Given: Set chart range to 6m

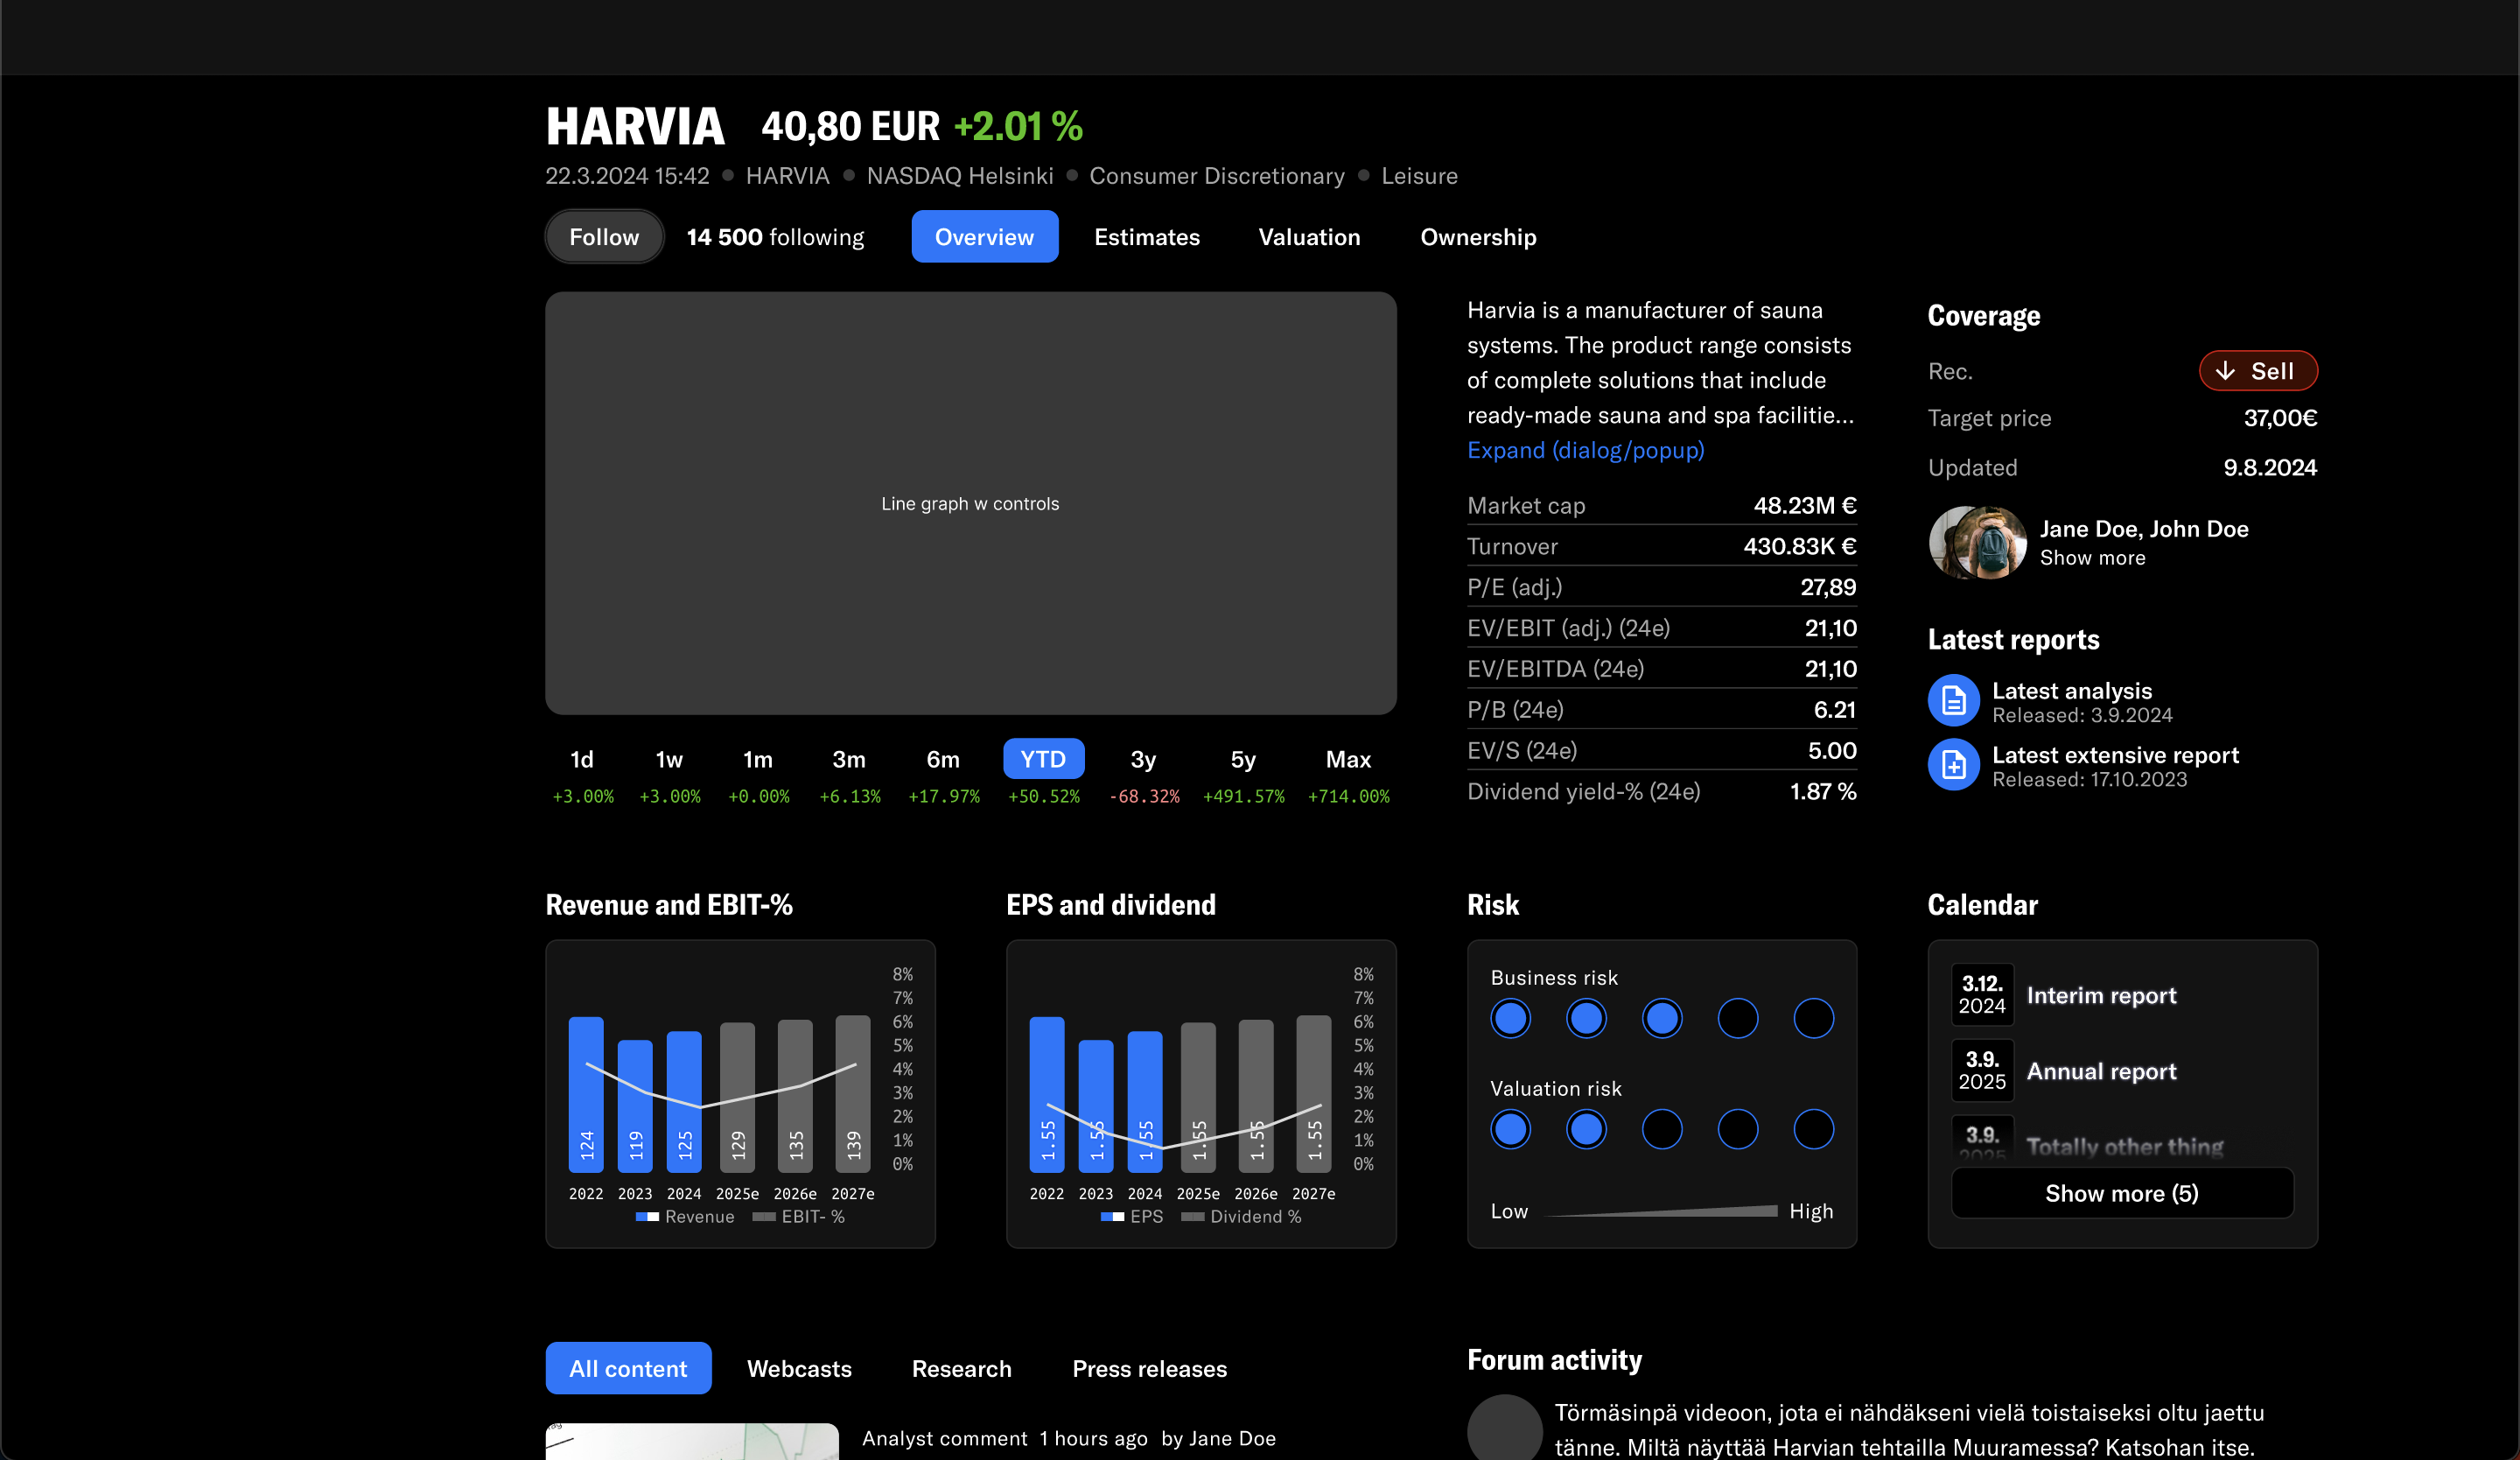Looking at the screenshot, I should click(943, 760).
